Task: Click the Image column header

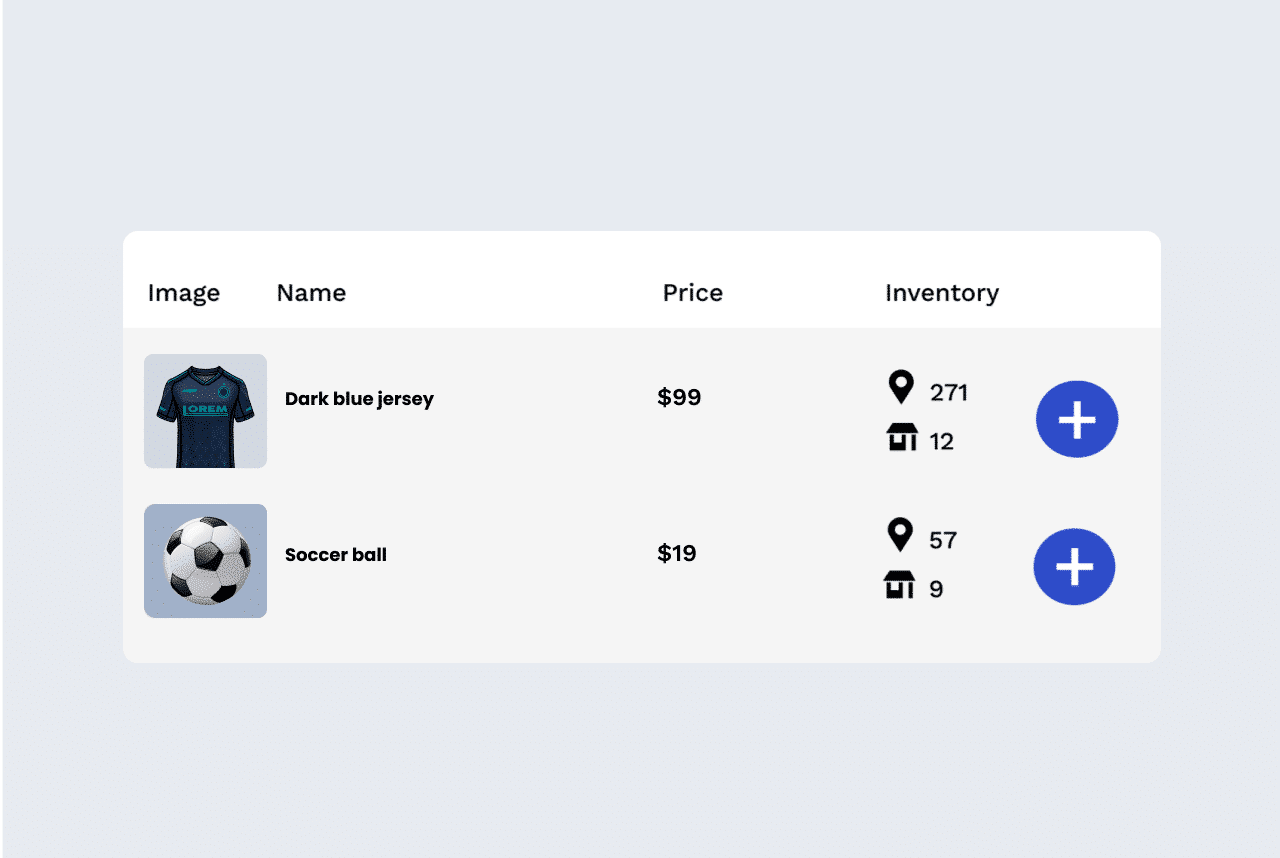Action: click(x=184, y=293)
